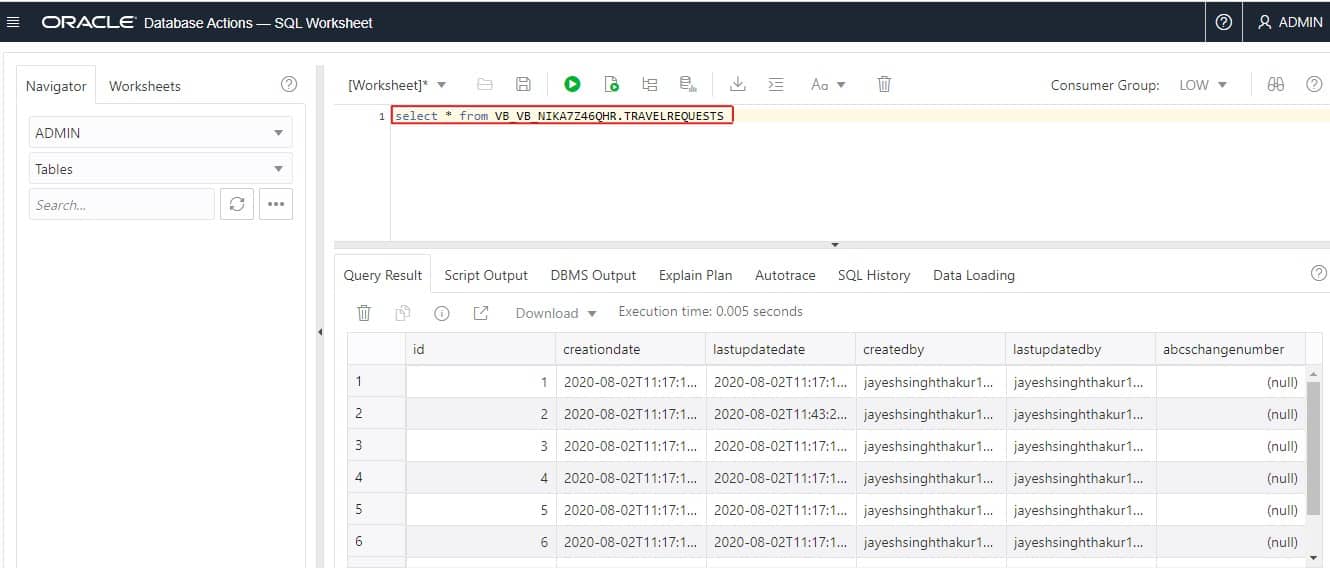The image size is (1330, 568).
Task: Refresh the Navigator object list
Action: tap(237, 204)
